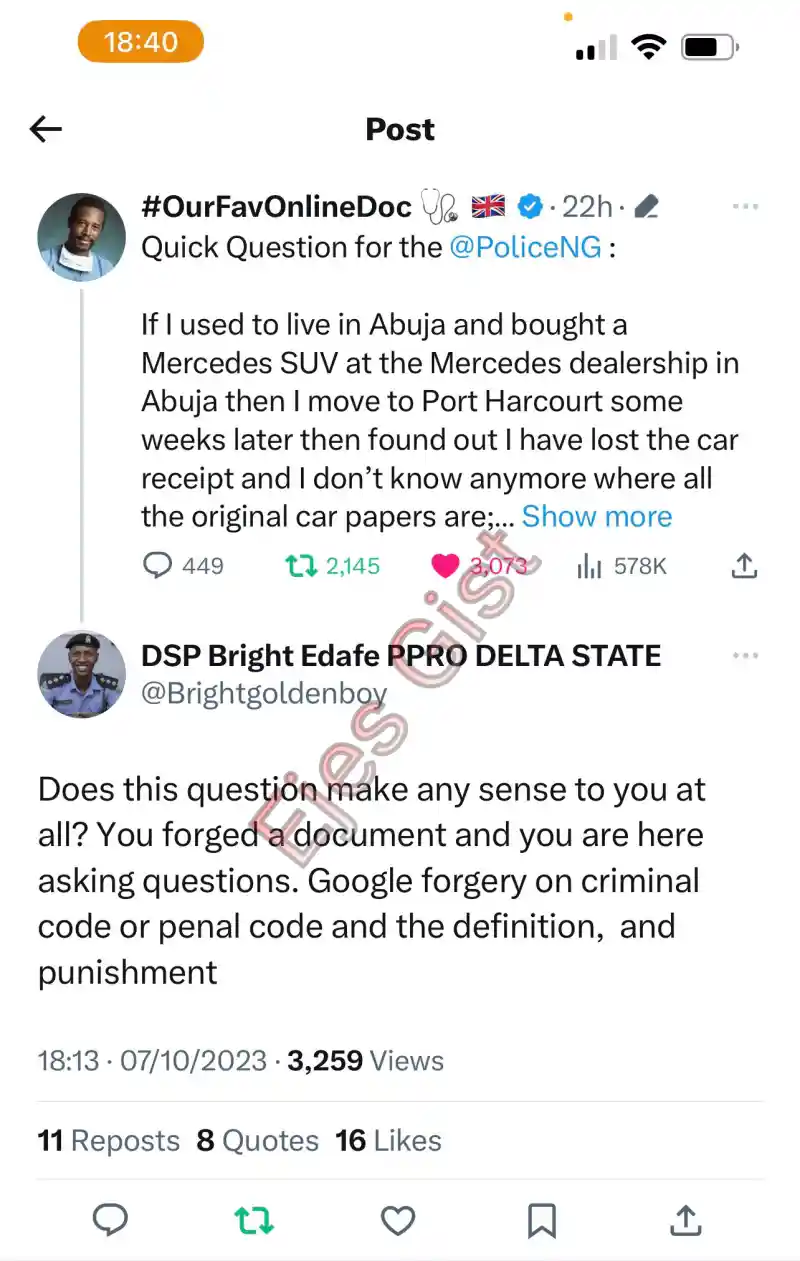Tap the green repost icon in bottom bar
Viewport: 800px width, 1261px height.
tap(255, 1221)
